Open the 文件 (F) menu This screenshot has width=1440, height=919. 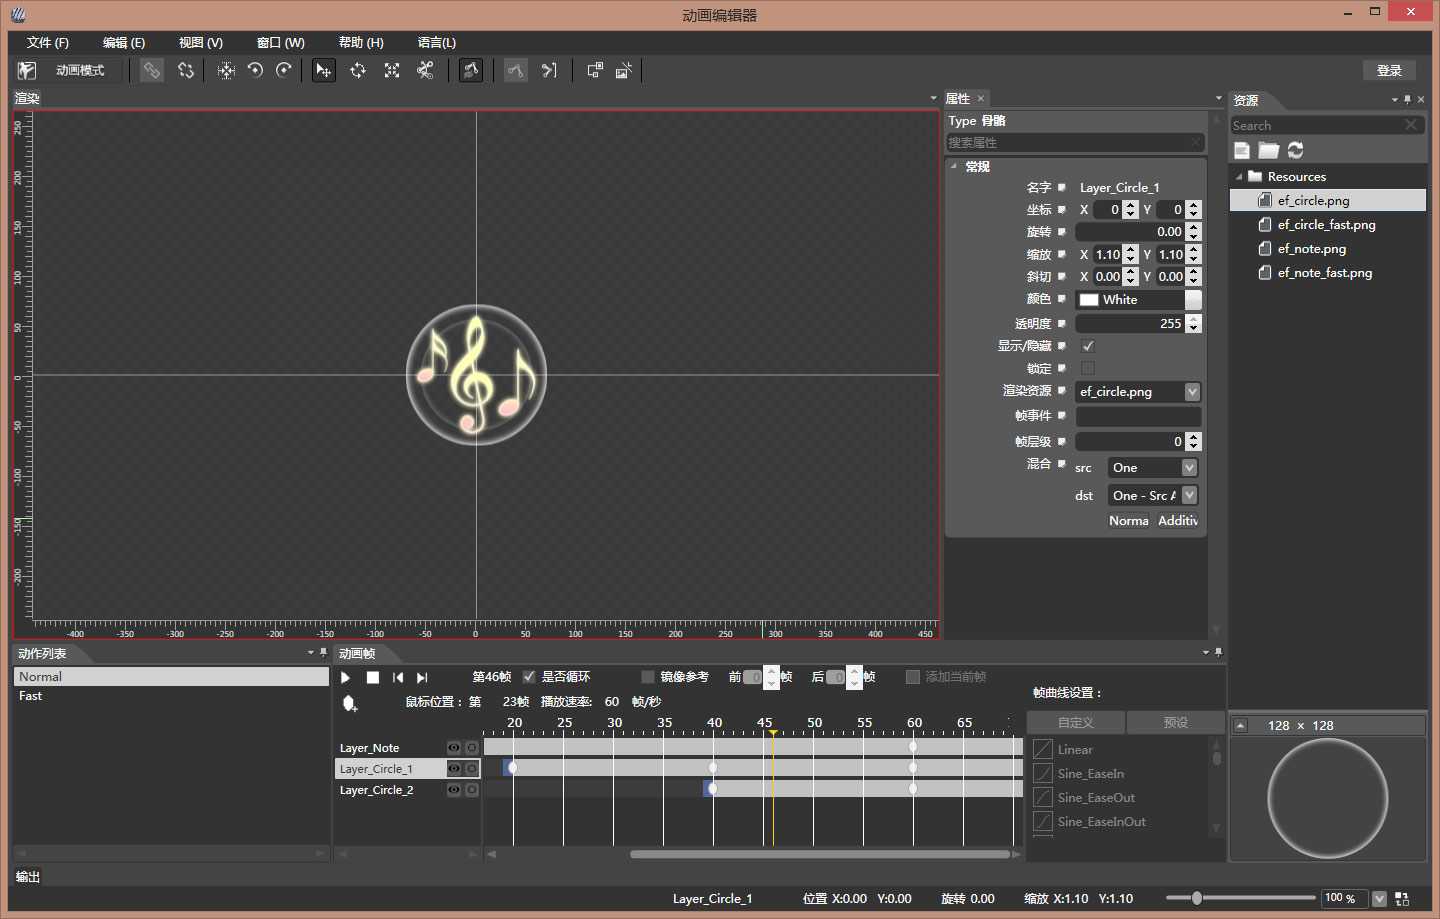(x=48, y=42)
